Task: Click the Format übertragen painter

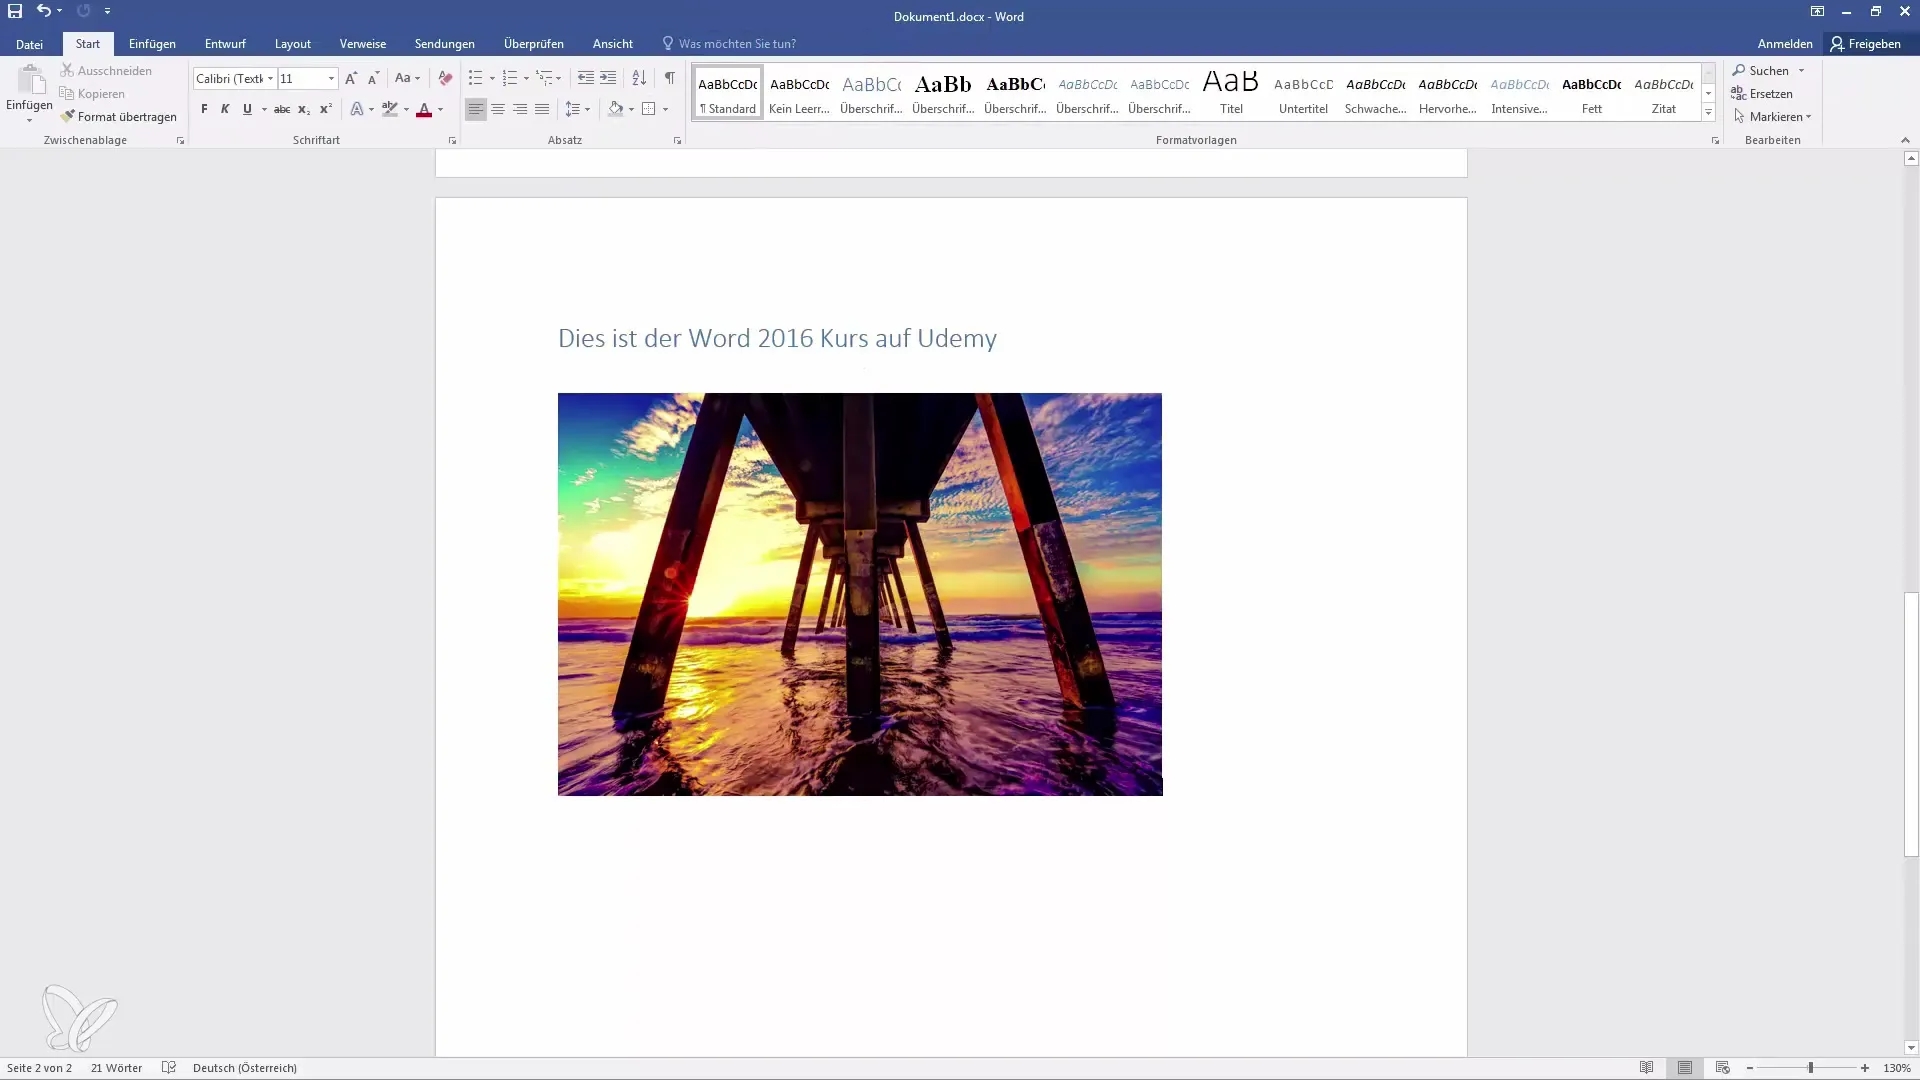Action: click(x=118, y=117)
